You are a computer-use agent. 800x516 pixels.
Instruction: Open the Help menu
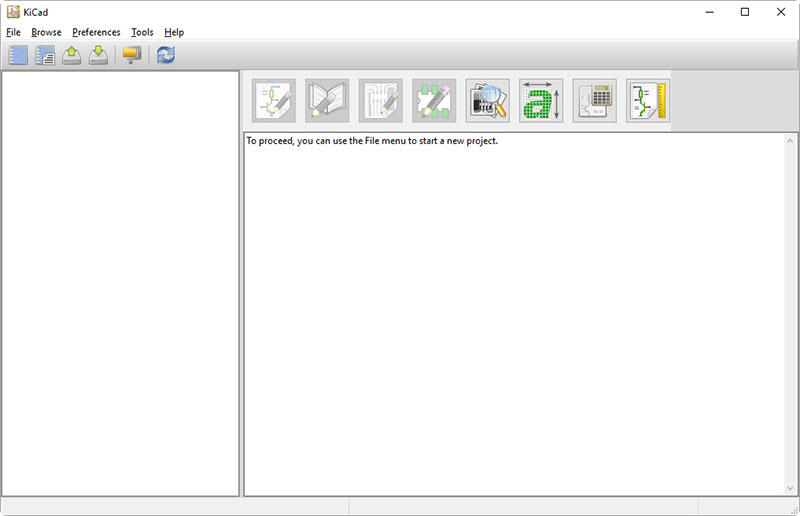tap(174, 32)
